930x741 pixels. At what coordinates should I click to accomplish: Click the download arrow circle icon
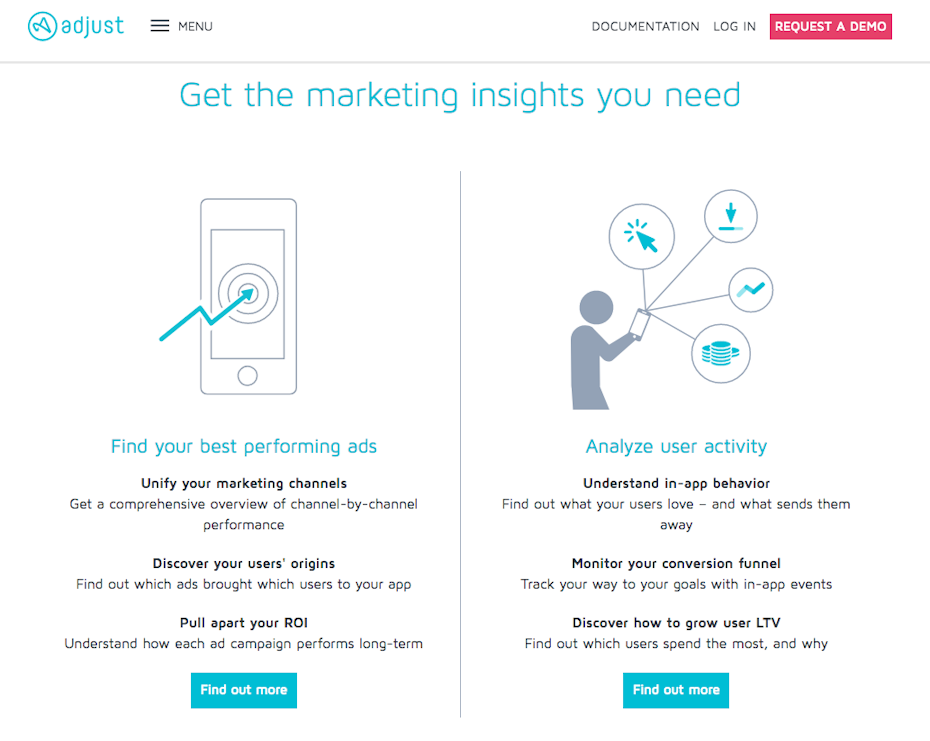(731, 215)
